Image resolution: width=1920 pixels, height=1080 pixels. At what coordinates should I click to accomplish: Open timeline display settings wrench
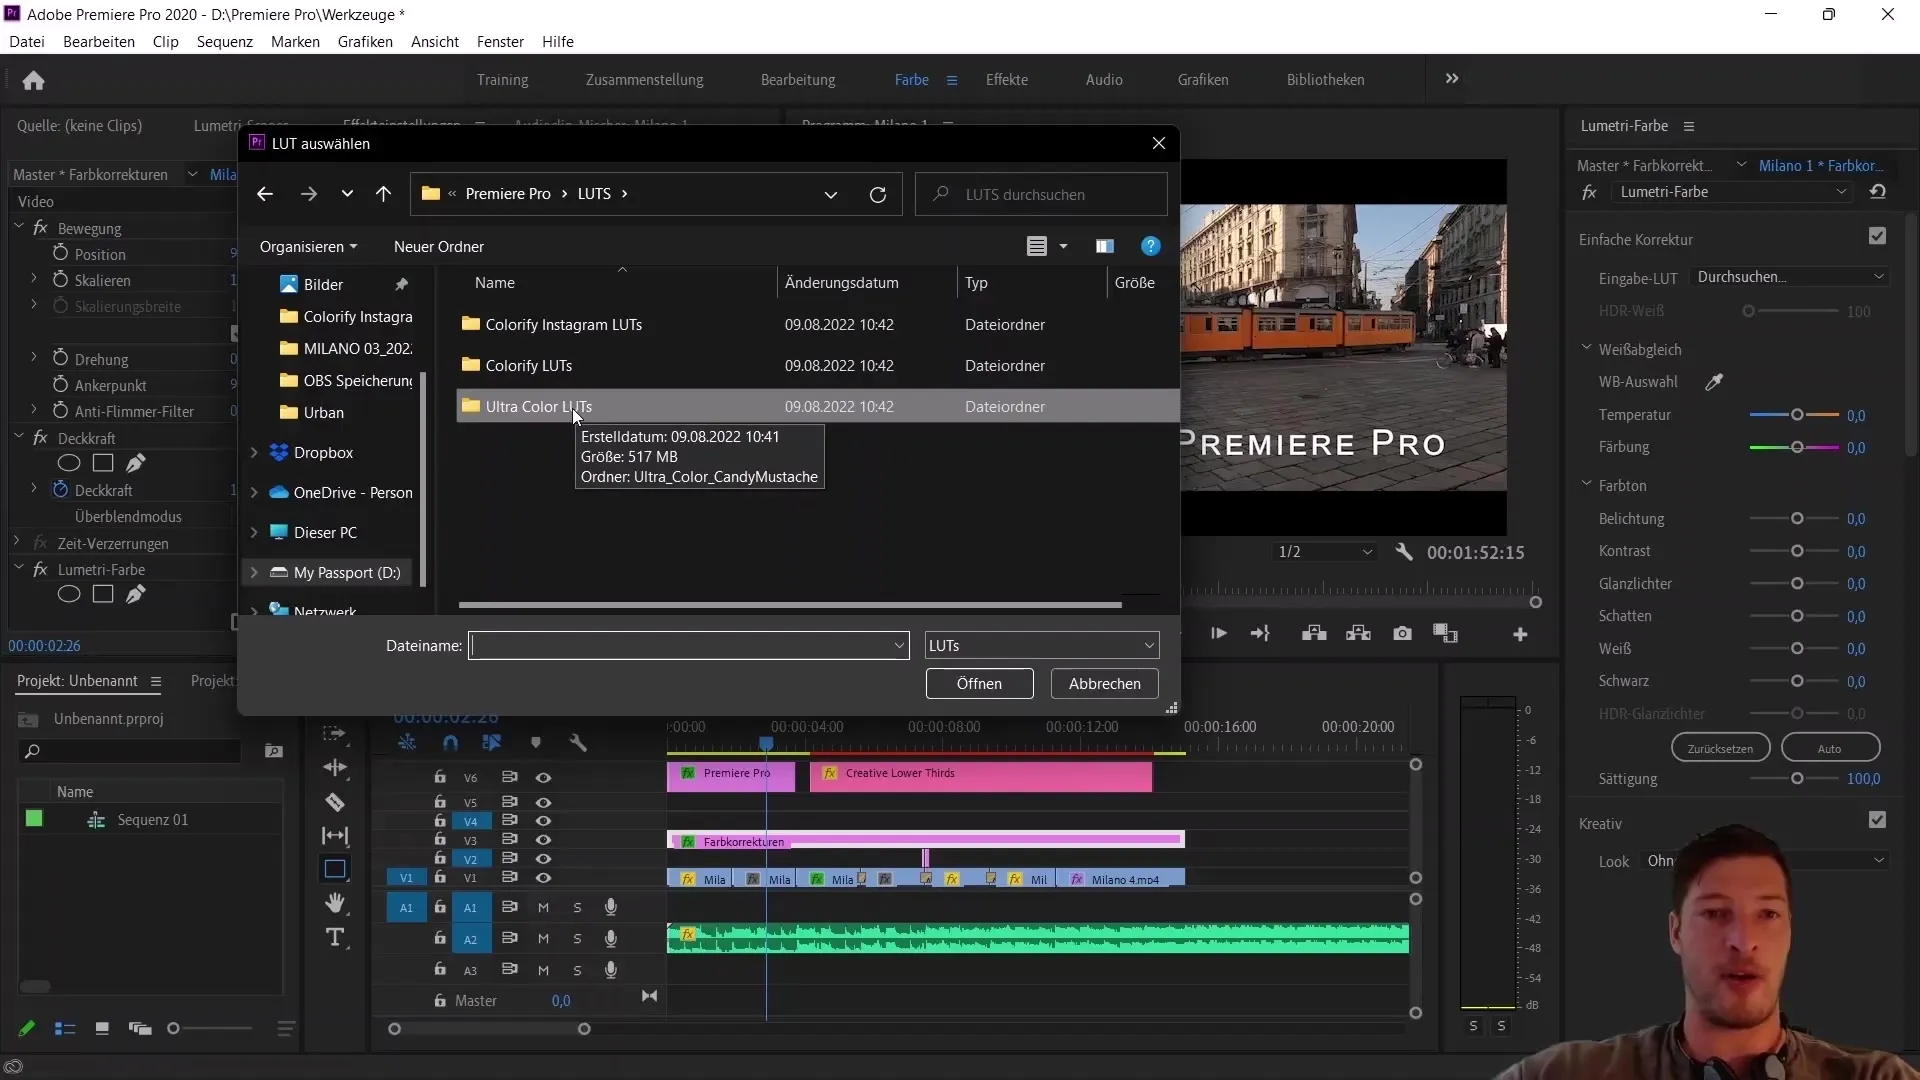(x=578, y=743)
